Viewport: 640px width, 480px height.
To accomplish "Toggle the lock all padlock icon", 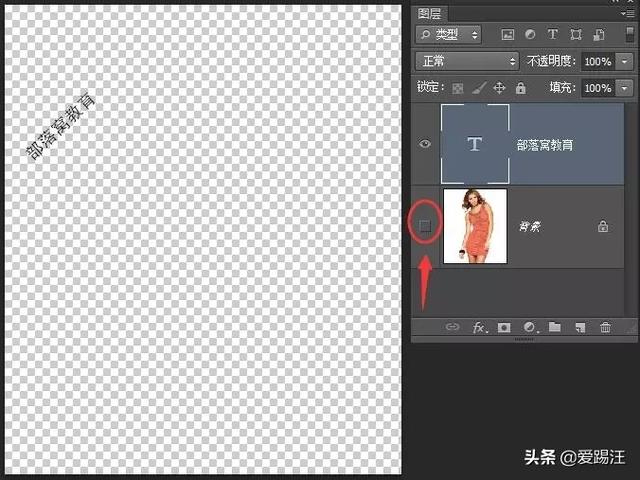I will coord(520,88).
